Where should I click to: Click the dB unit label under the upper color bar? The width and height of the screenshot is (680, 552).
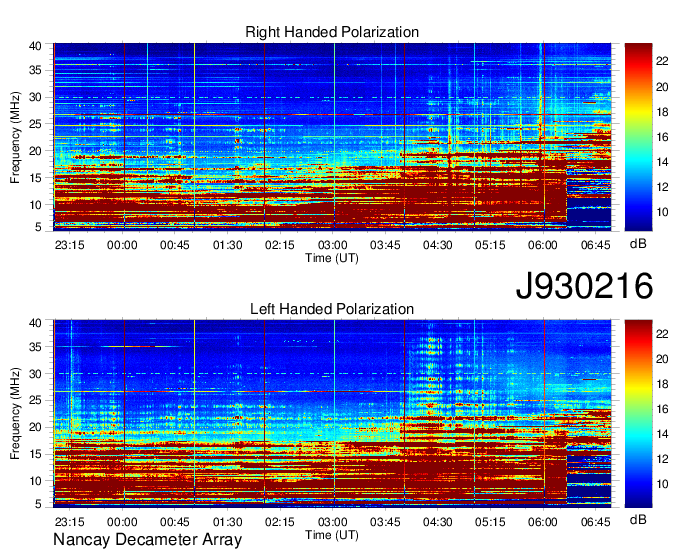pos(638,244)
